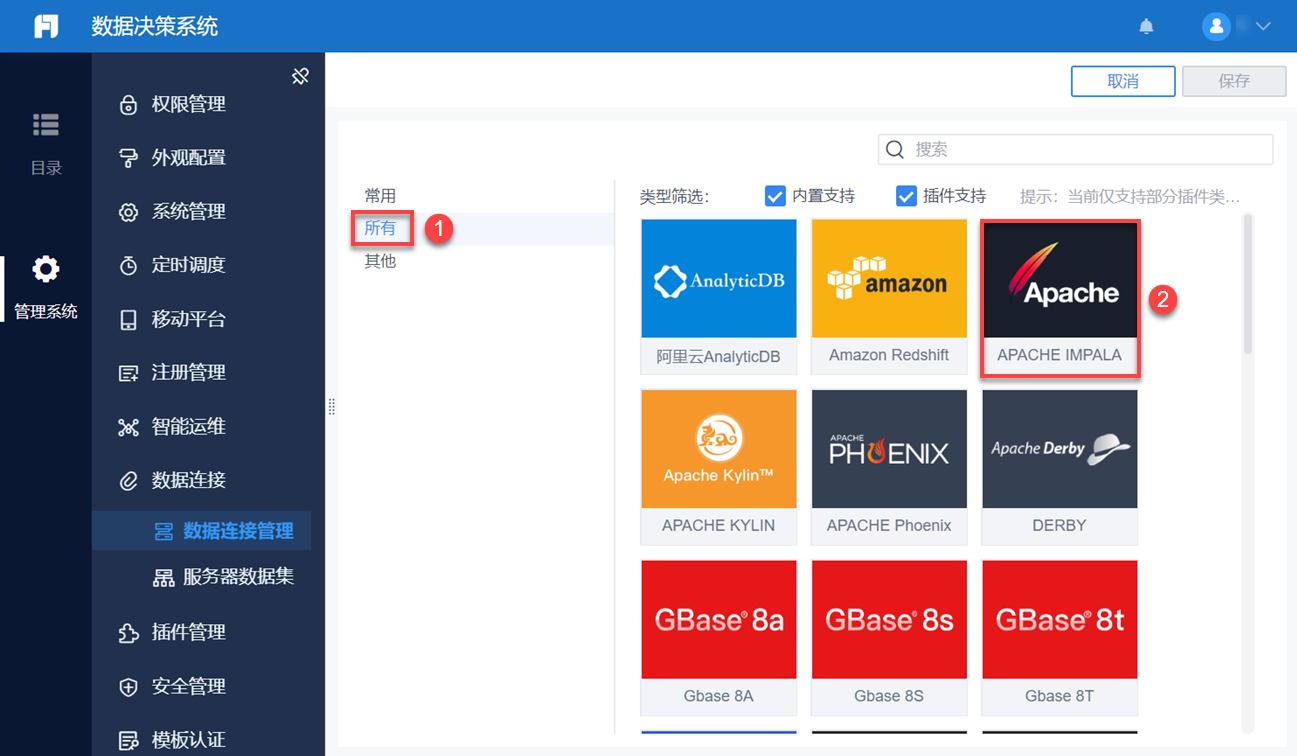Open the notification bell
Image resolution: width=1297 pixels, height=756 pixels.
(x=1147, y=27)
